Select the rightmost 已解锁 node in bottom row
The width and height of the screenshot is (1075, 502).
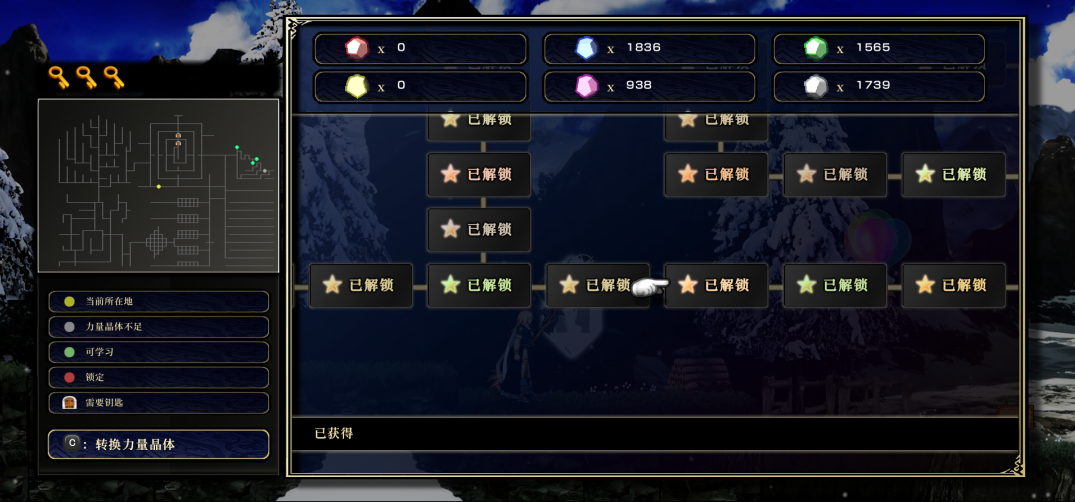coord(953,285)
